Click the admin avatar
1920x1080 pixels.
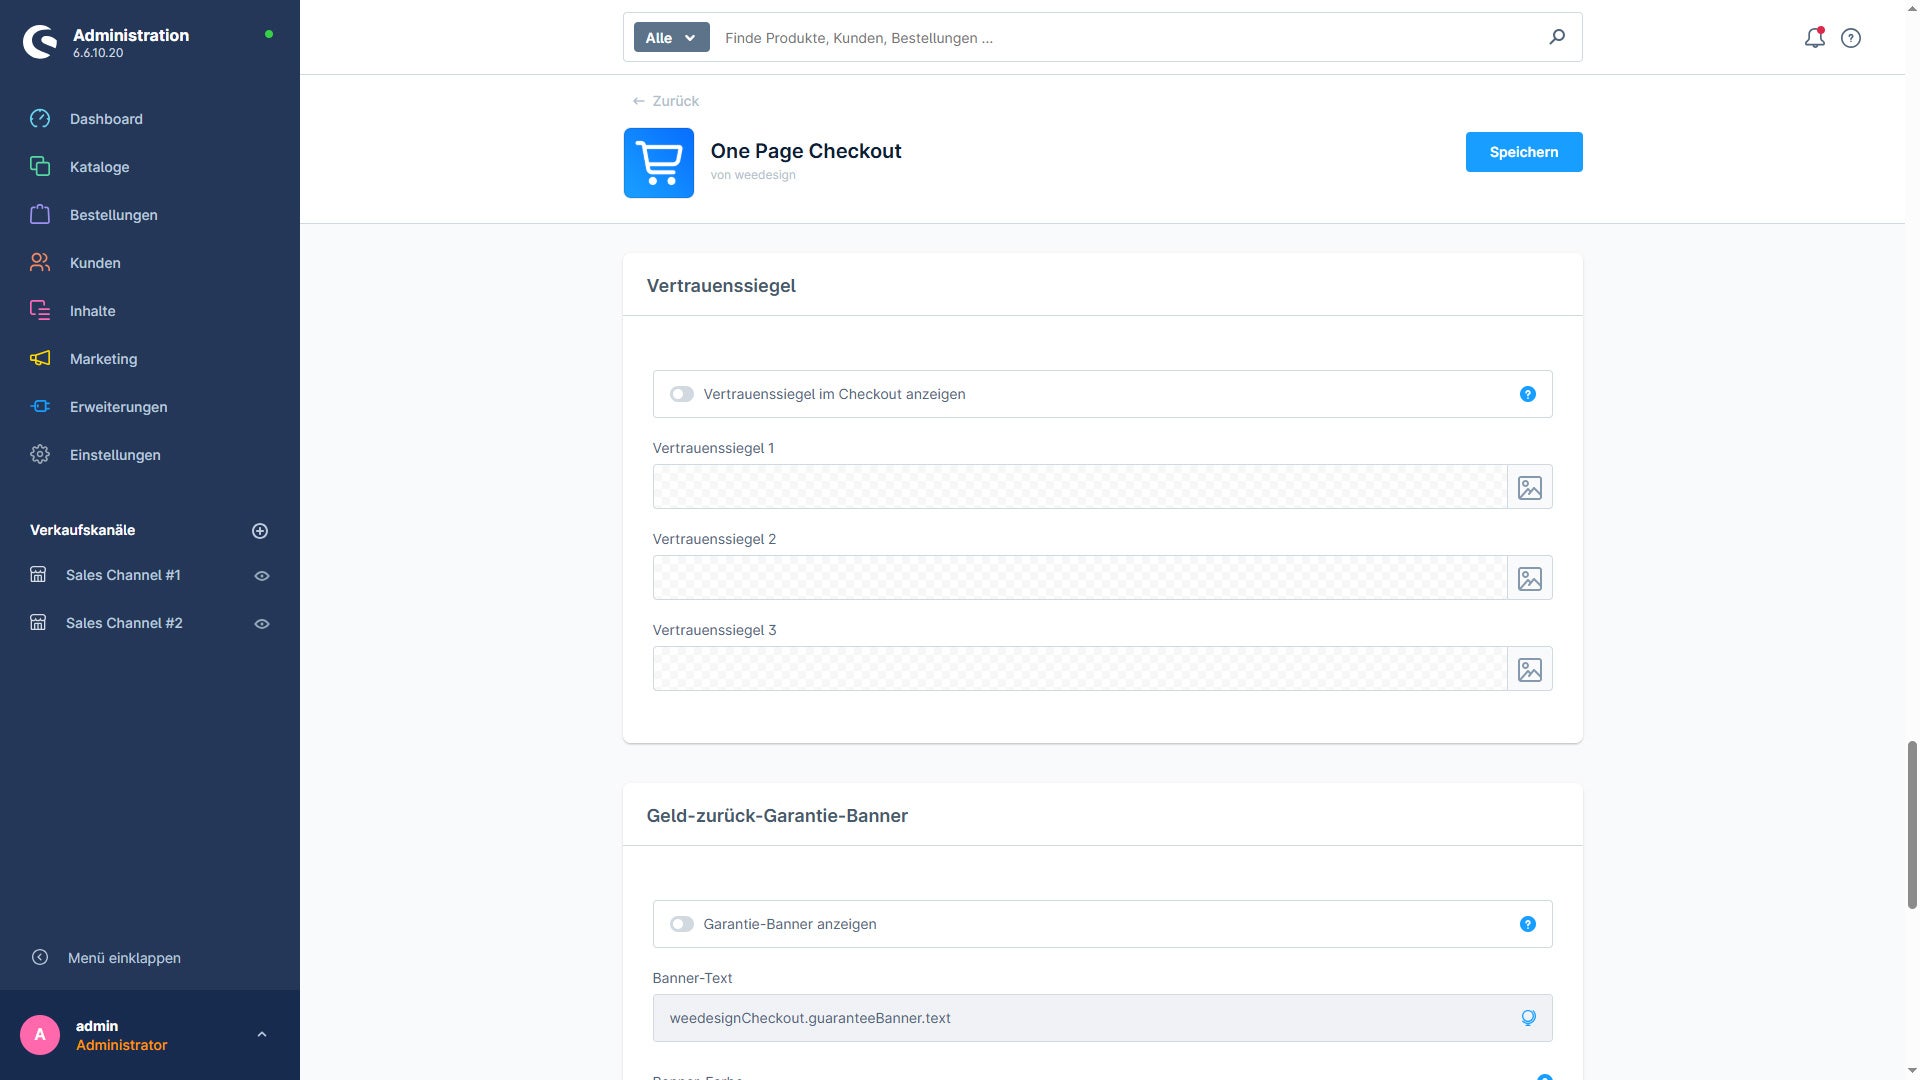tap(40, 1035)
